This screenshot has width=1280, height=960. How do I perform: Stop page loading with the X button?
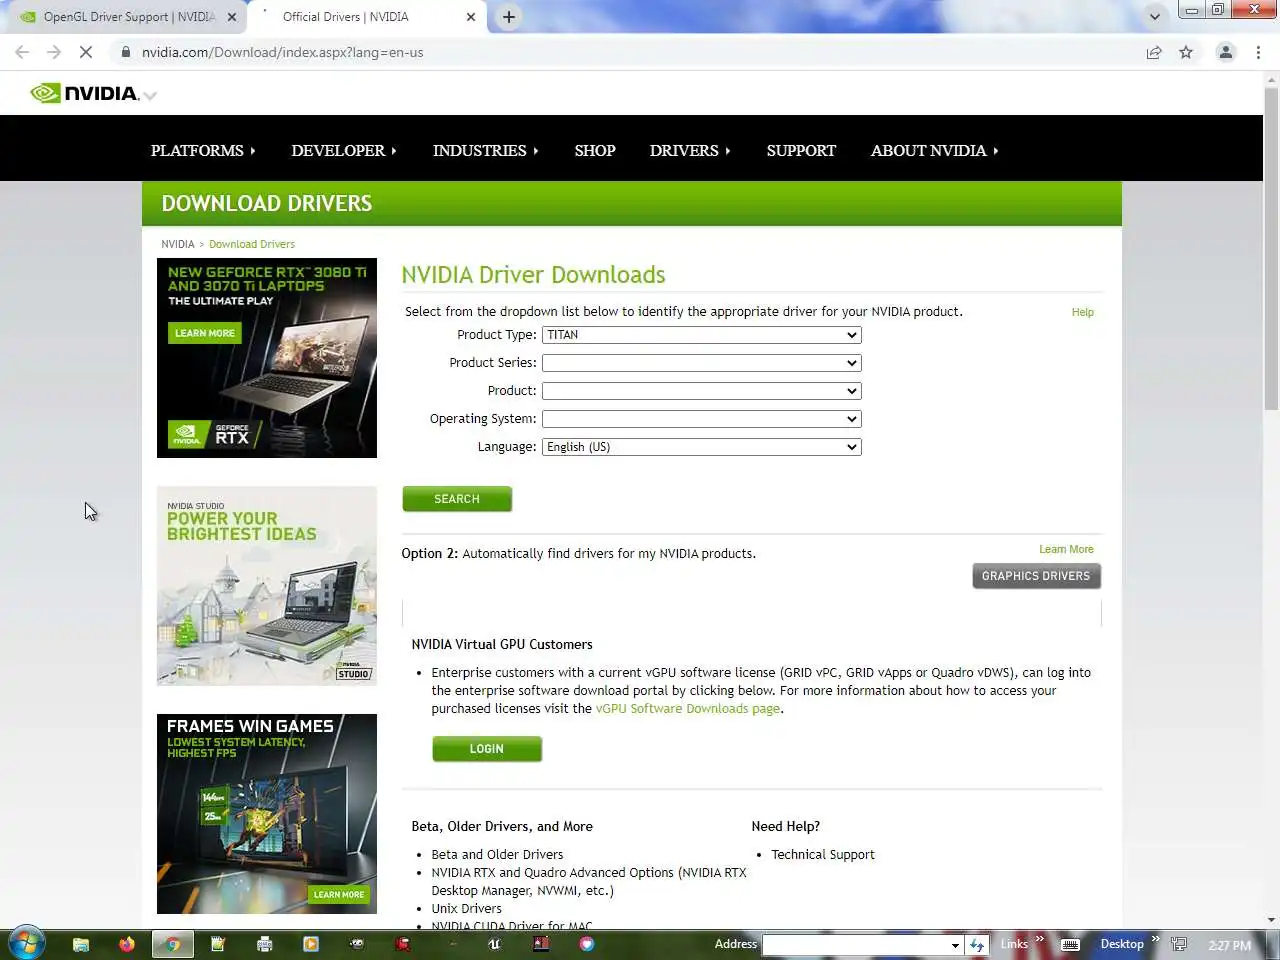pyautogui.click(x=86, y=52)
